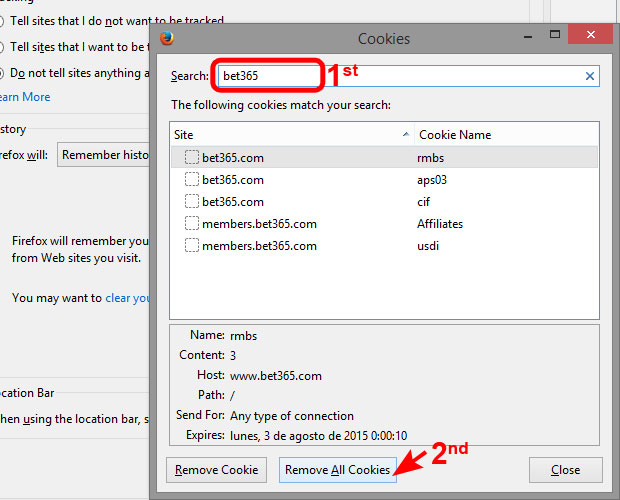This screenshot has height=500, width=620.
Task: Select the cookie named aps03
Action: [384, 179]
